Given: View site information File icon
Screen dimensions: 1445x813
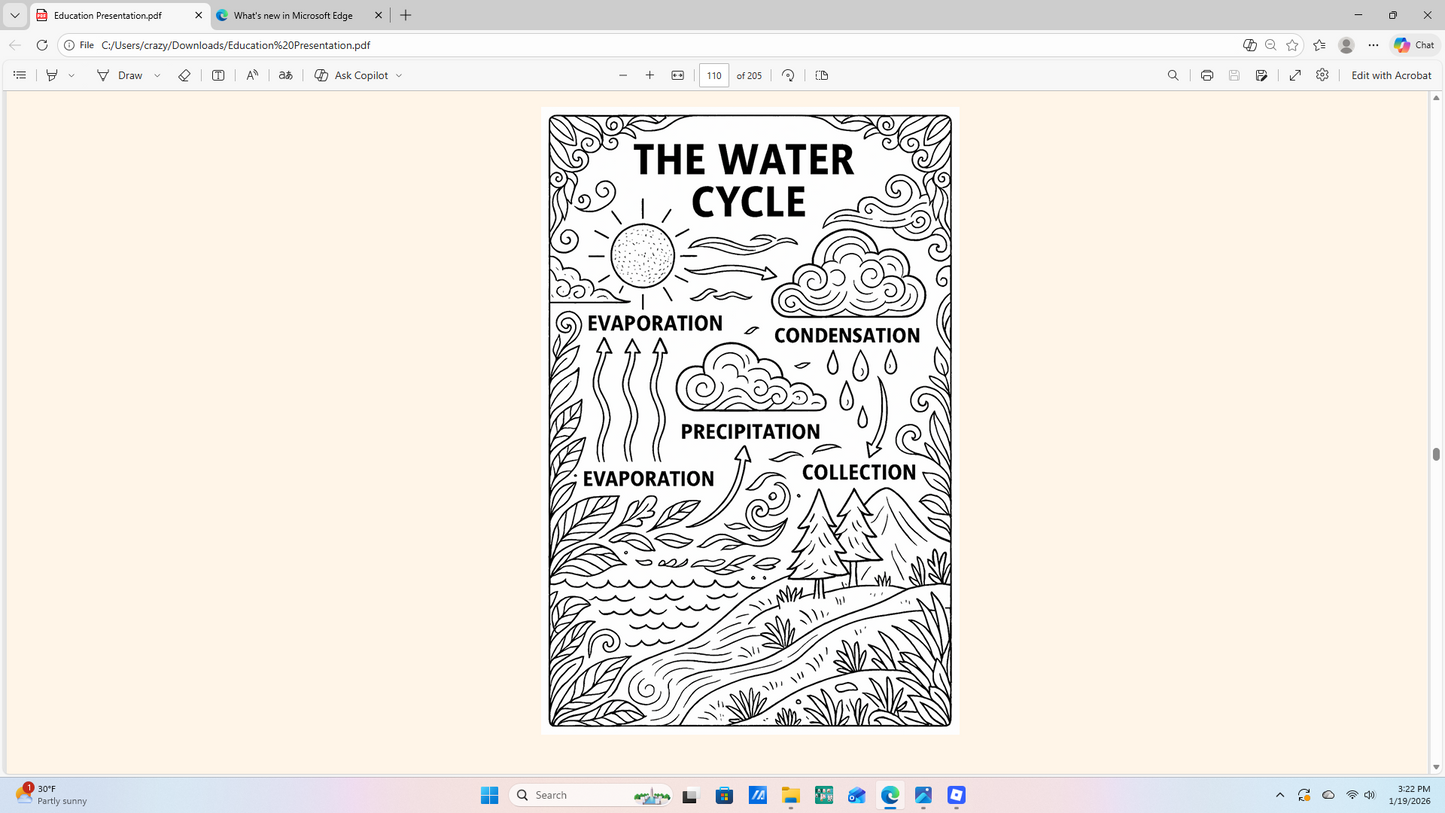Looking at the screenshot, I should click(79, 45).
